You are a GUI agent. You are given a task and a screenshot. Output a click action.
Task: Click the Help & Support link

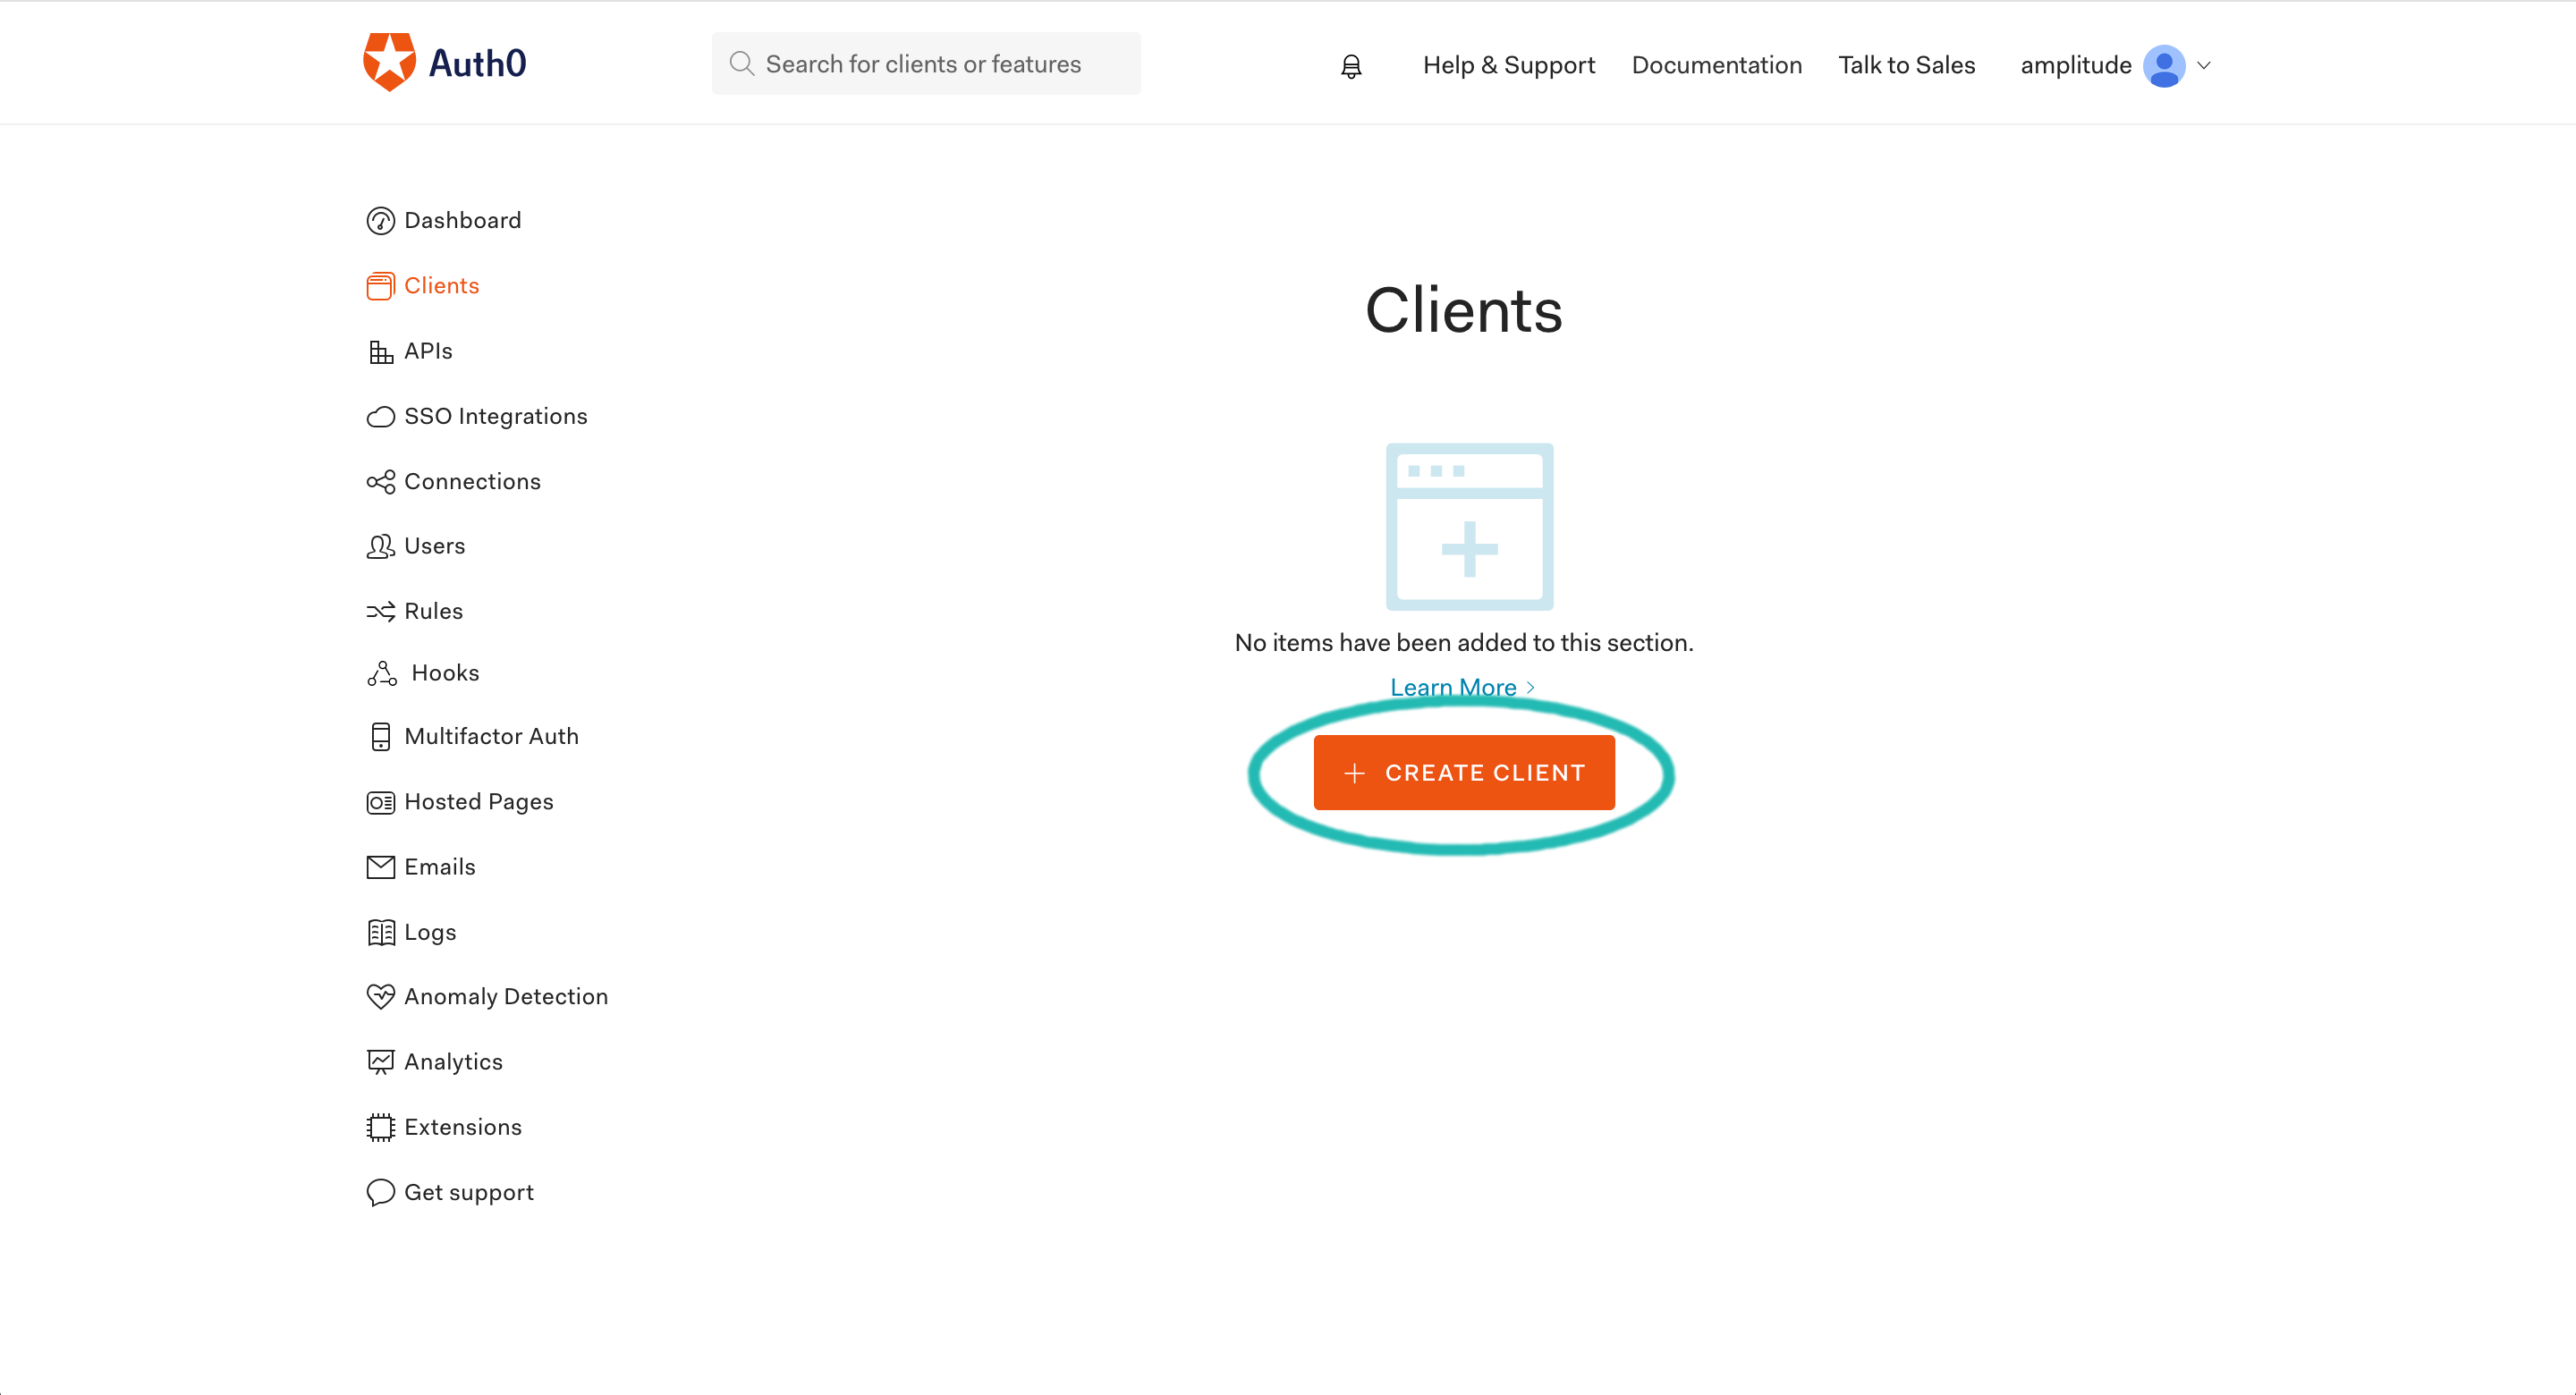coord(1508,63)
